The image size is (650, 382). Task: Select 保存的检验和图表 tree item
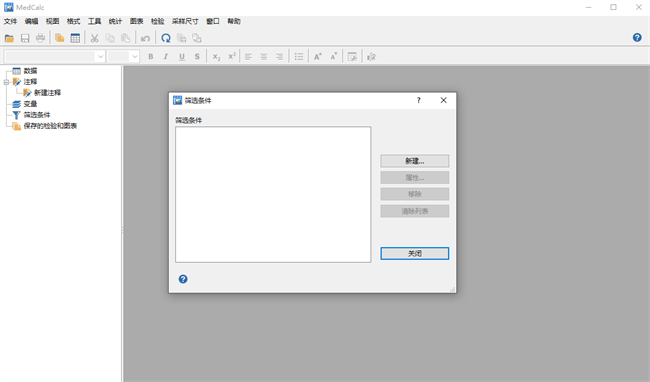pos(50,126)
